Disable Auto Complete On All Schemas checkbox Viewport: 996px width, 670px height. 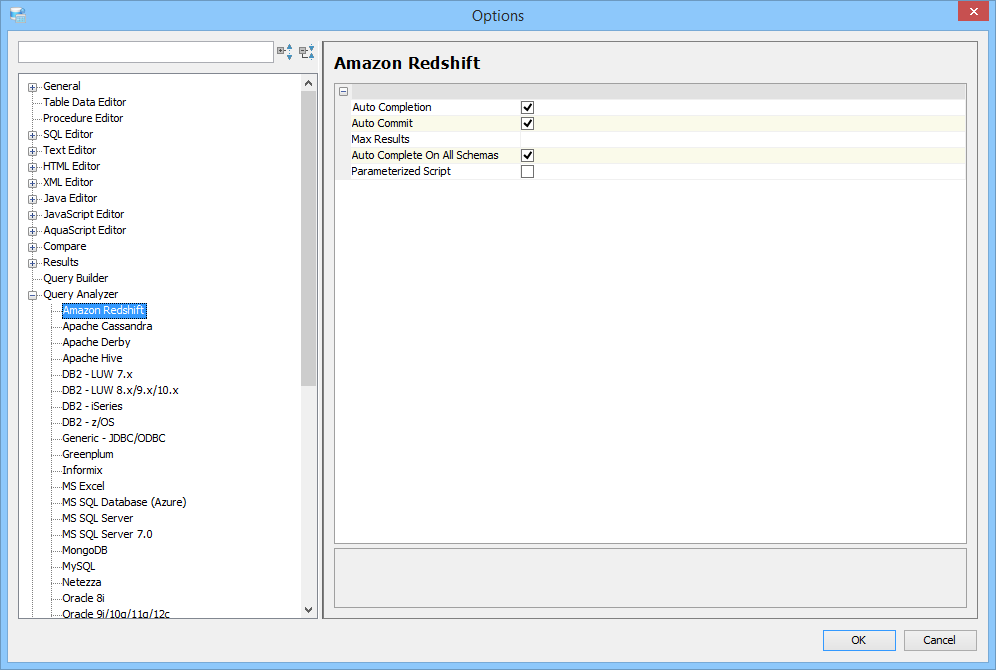pos(527,155)
